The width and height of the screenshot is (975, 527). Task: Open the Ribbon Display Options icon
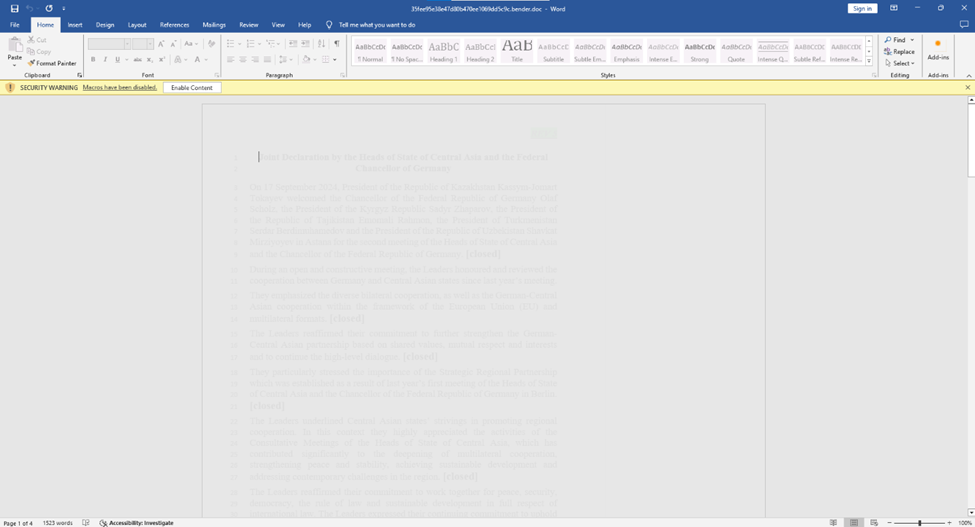[893, 8]
